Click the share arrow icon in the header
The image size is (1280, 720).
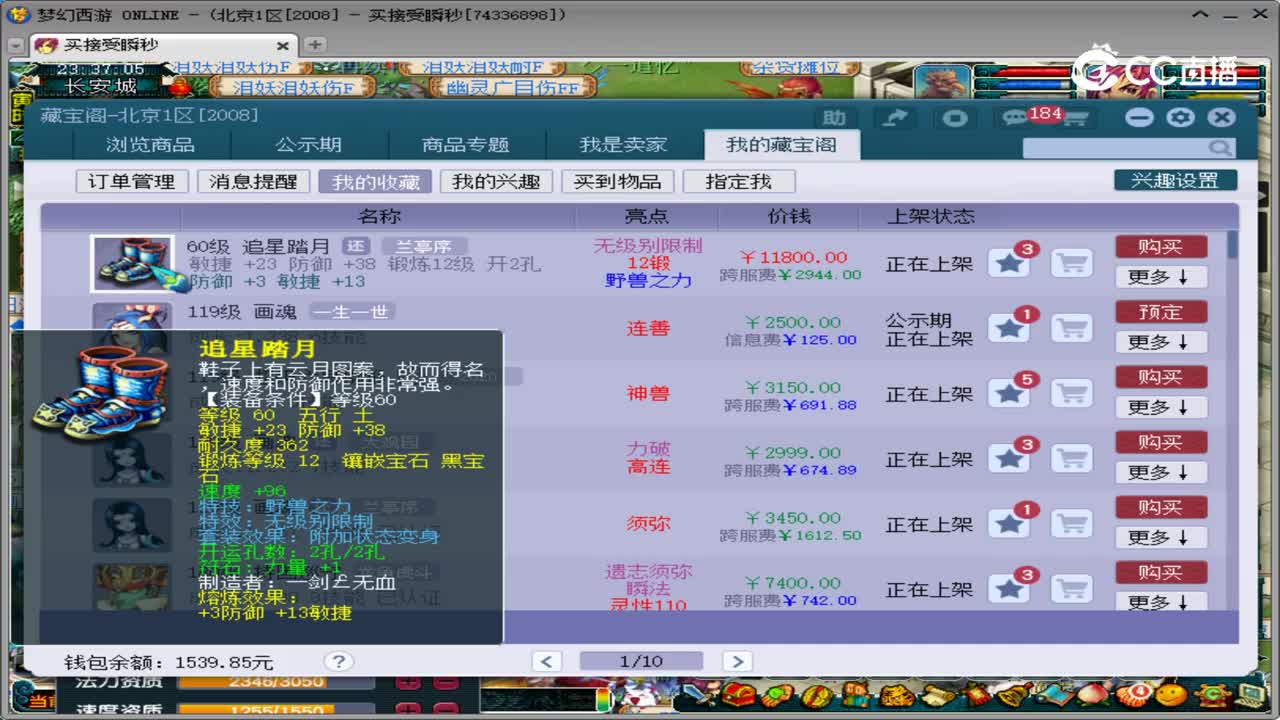(x=895, y=118)
